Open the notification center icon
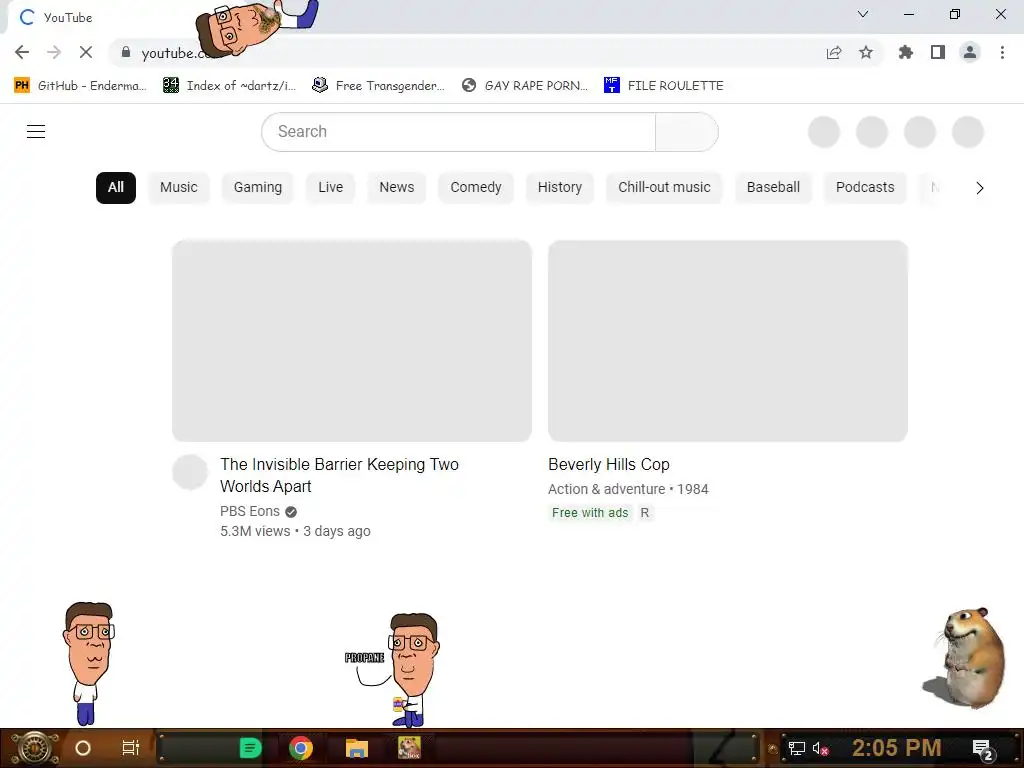 (x=983, y=750)
